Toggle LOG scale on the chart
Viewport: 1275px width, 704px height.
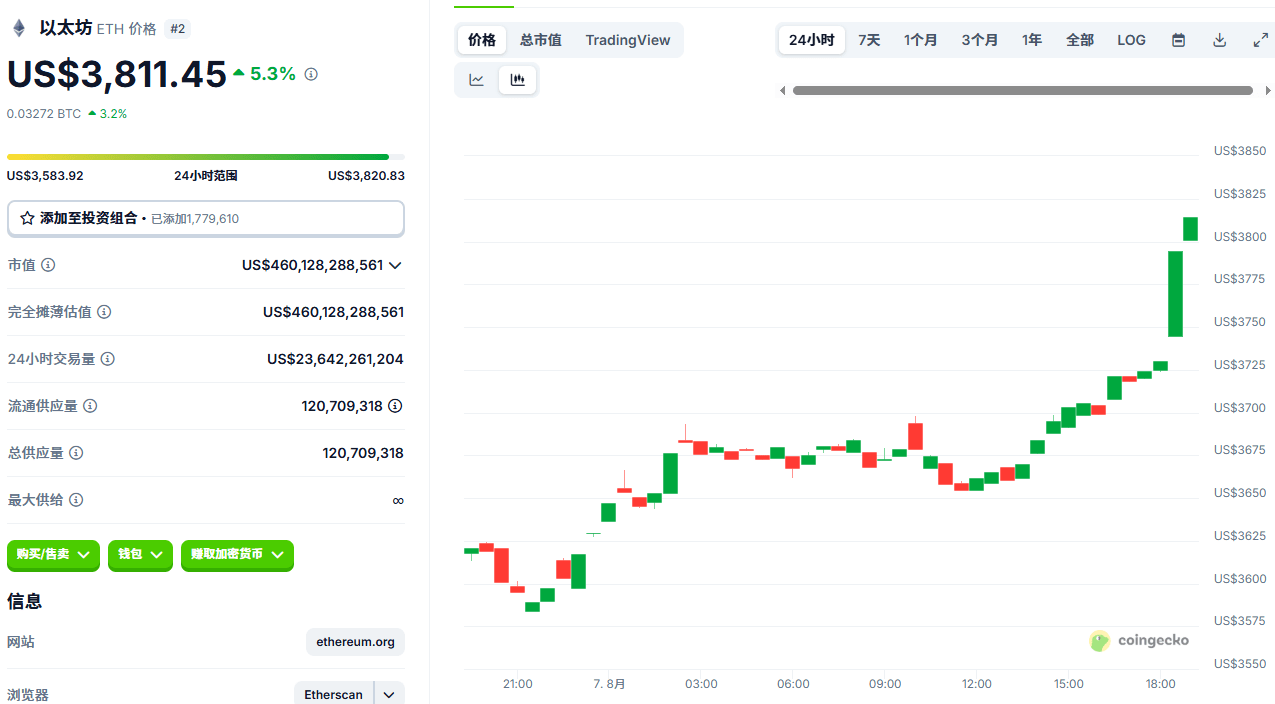pos(1132,40)
